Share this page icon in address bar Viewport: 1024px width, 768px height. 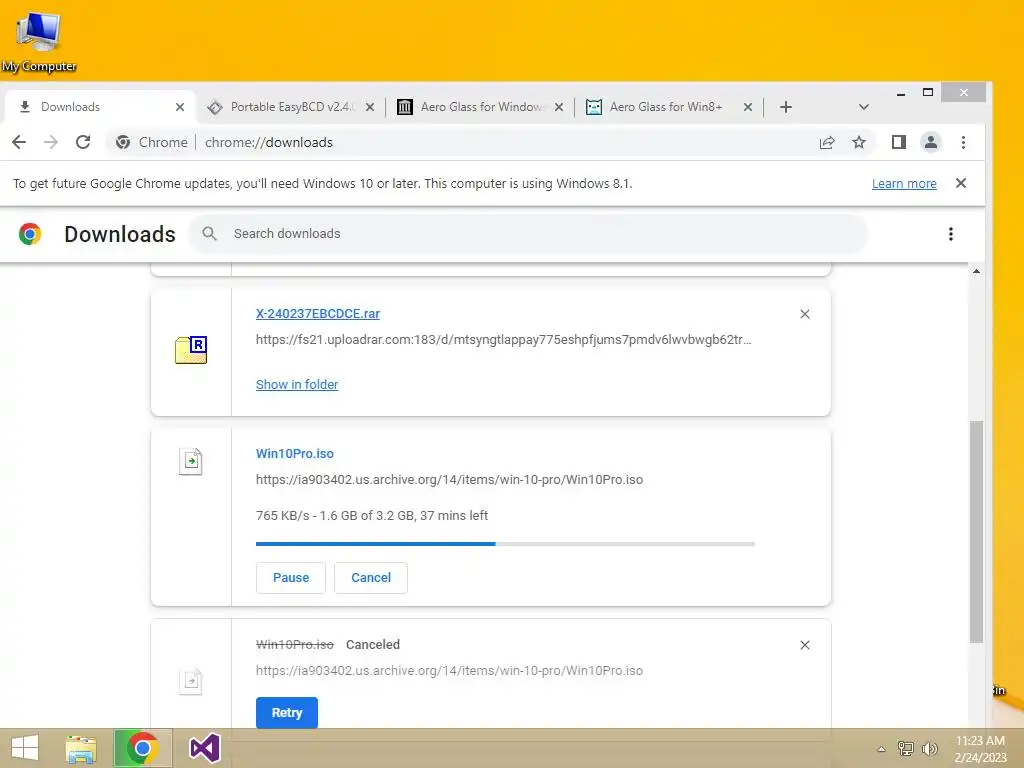click(x=827, y=142)
